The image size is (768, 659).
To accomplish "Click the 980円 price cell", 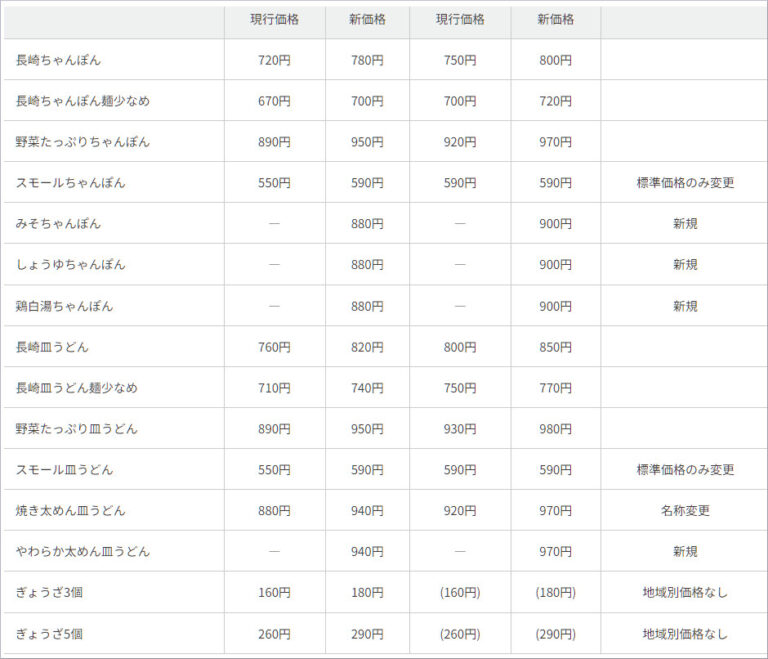I will [x=555, y=429].
